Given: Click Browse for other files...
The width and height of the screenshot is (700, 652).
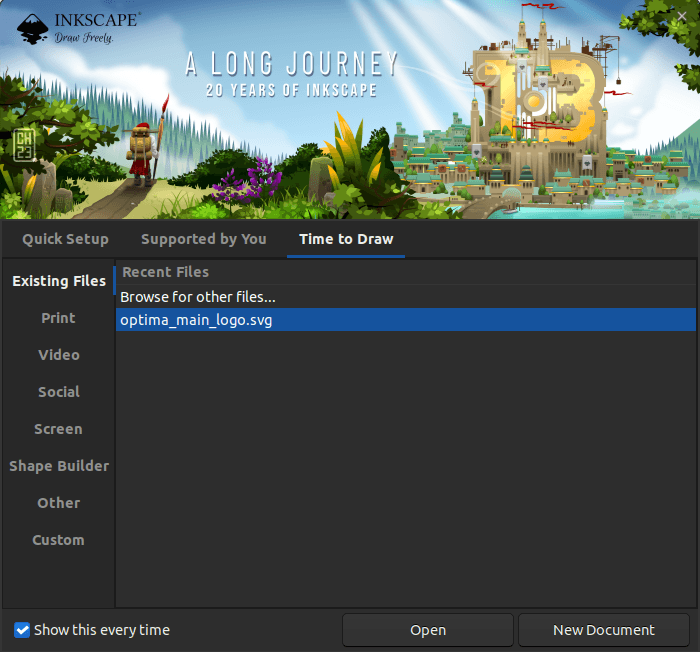Looking at the screenshot, I should pos(406,297).
